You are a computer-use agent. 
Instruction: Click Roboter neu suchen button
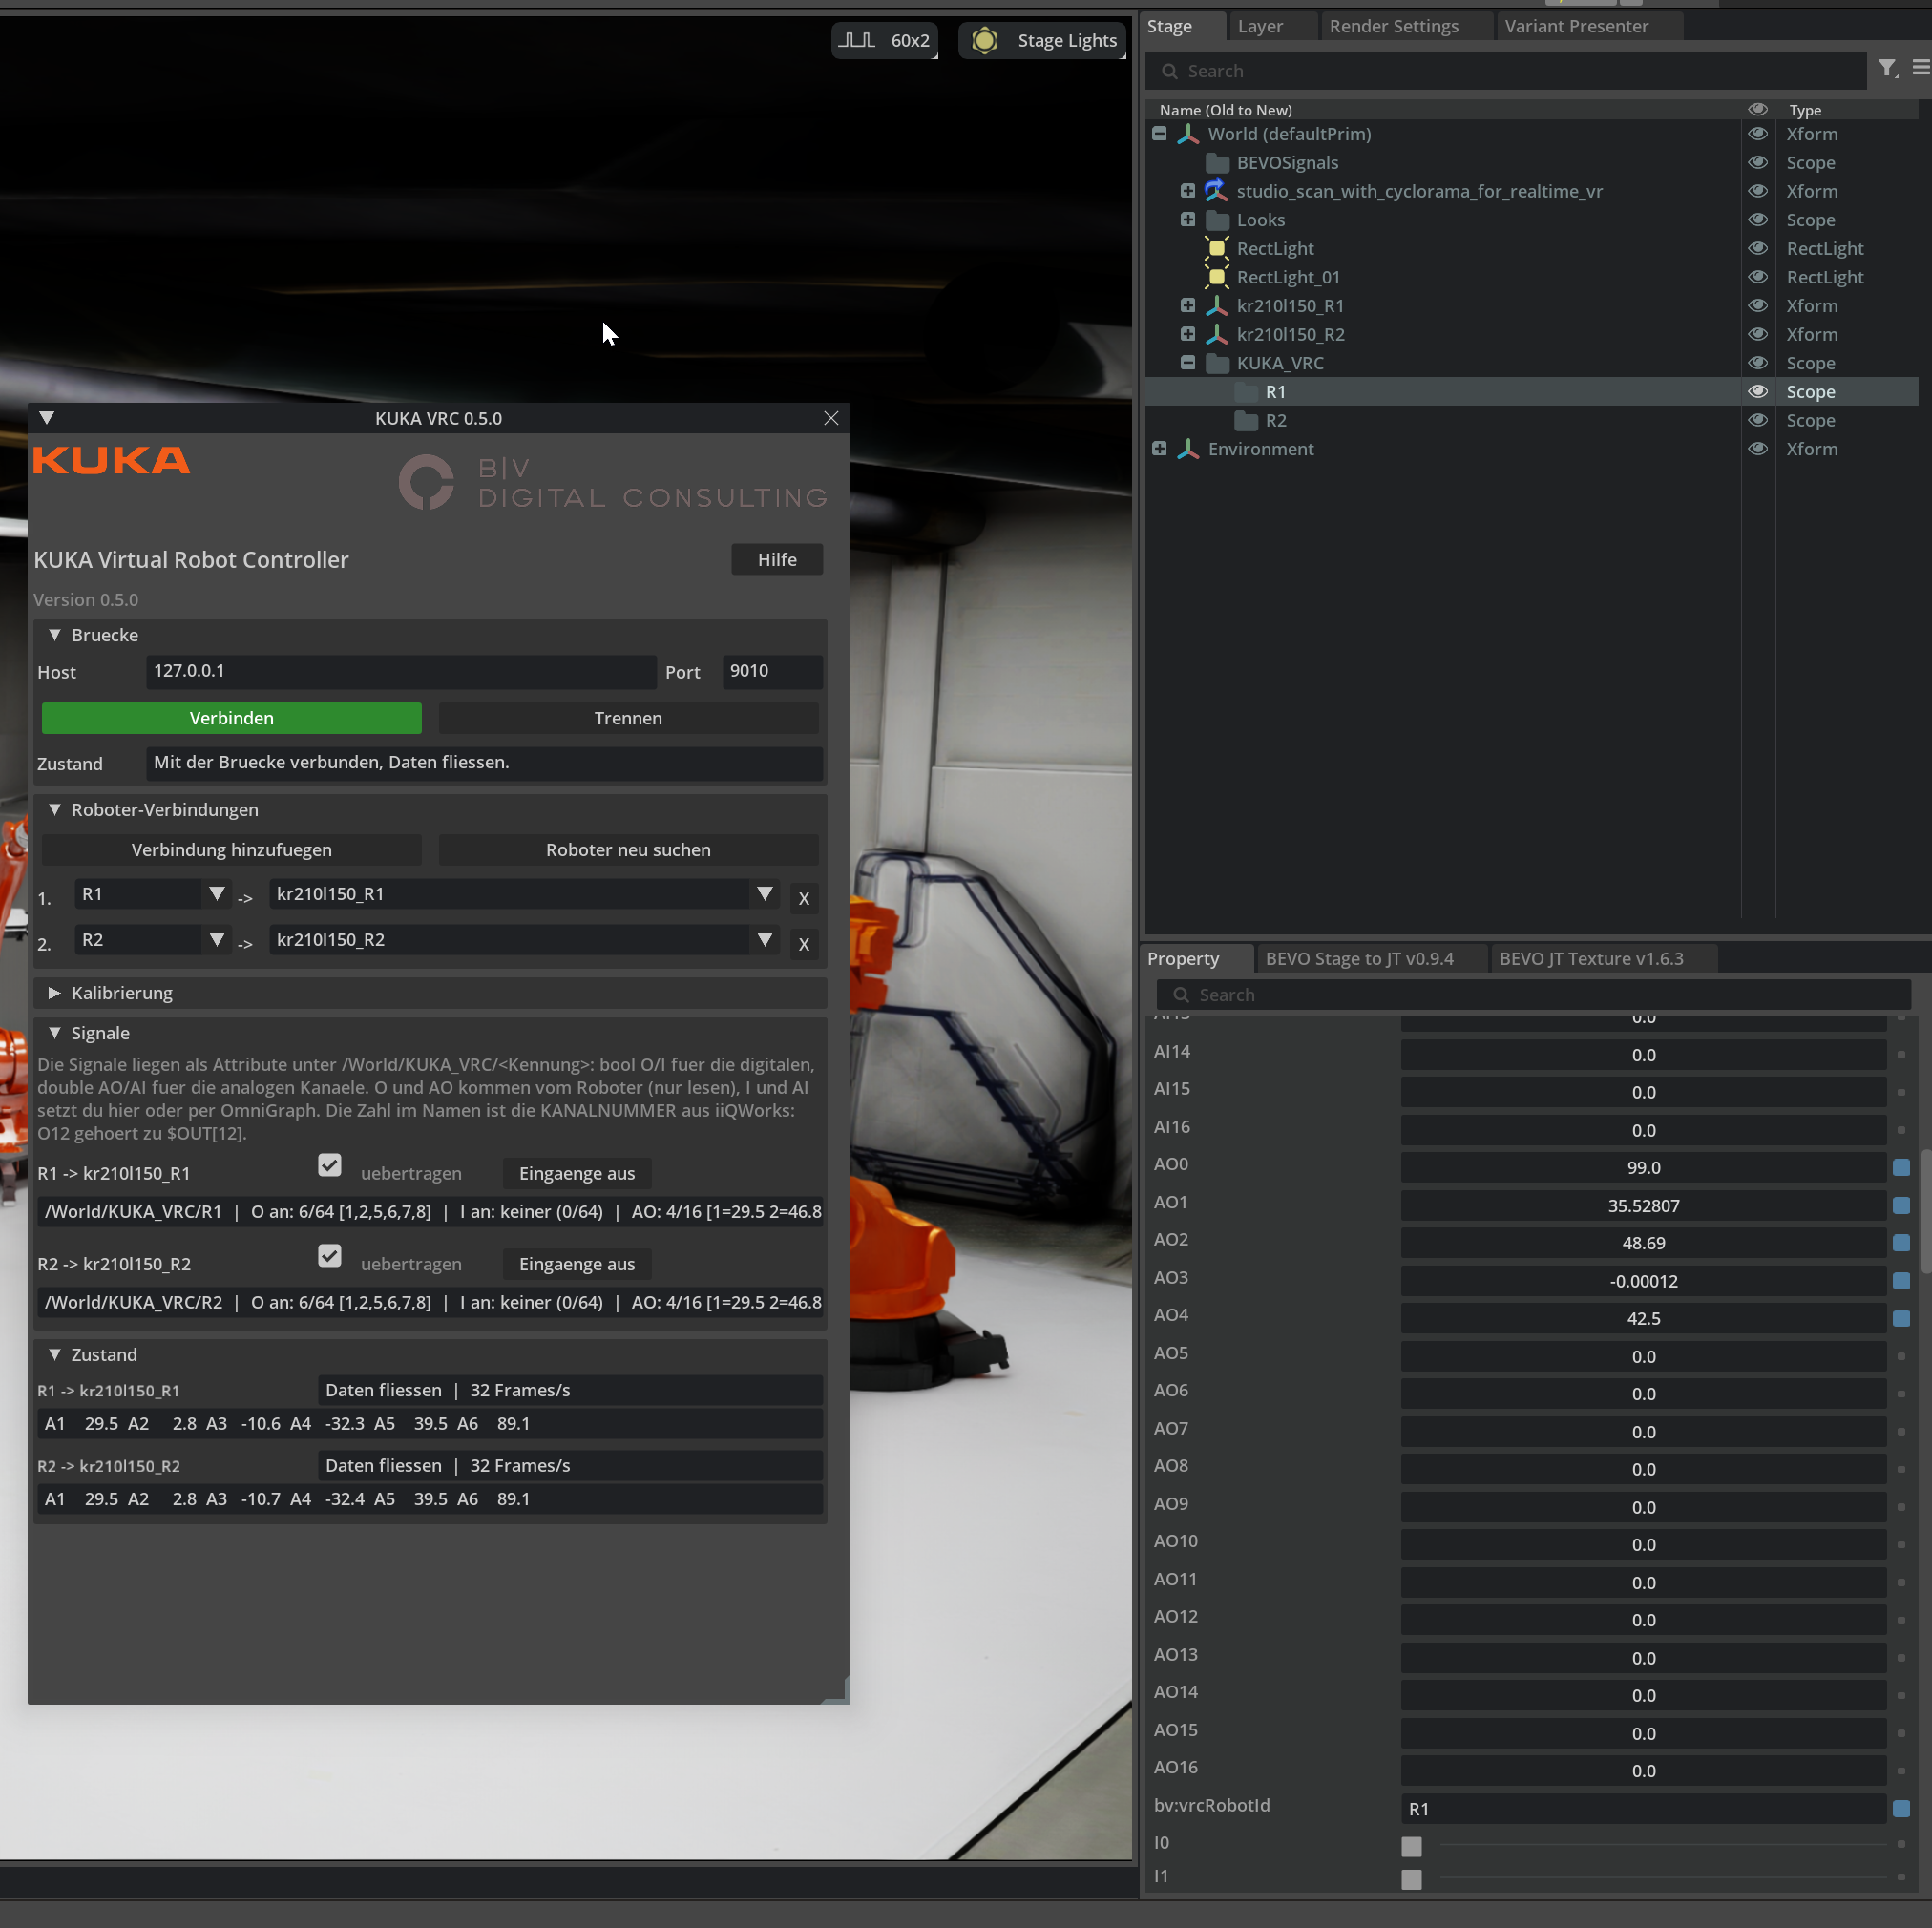click(628, 850)
